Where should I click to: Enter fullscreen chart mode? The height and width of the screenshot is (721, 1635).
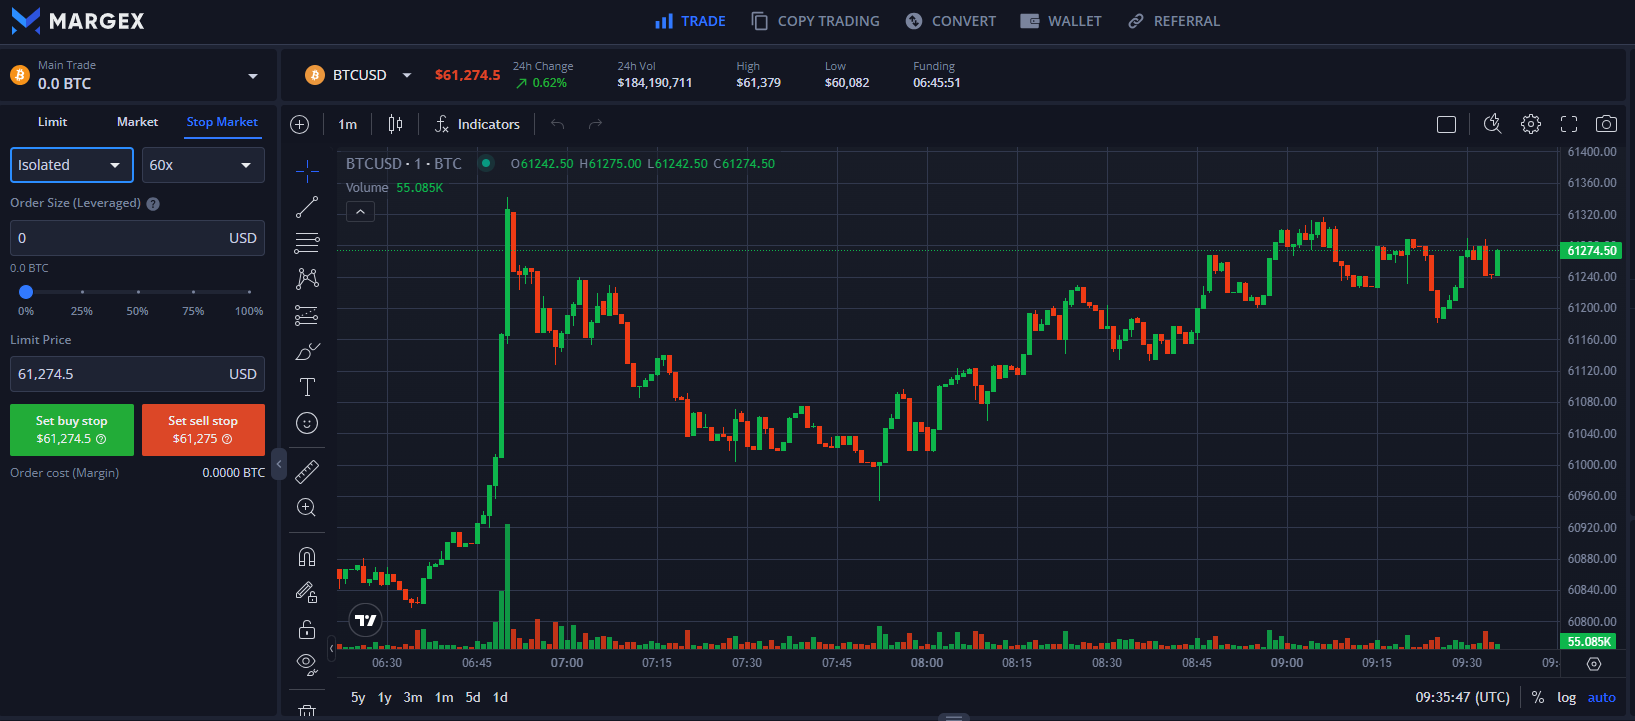click(x=1569, y=124)
